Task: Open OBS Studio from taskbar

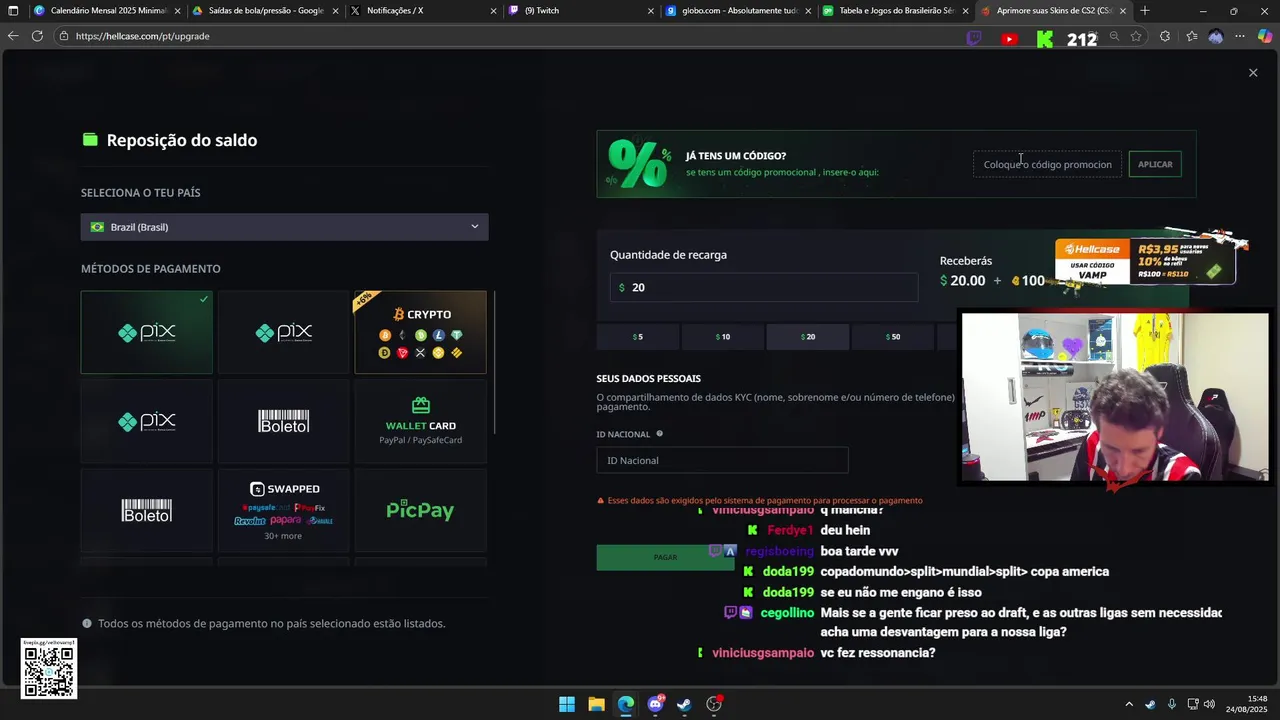Action: coord(714,704)
